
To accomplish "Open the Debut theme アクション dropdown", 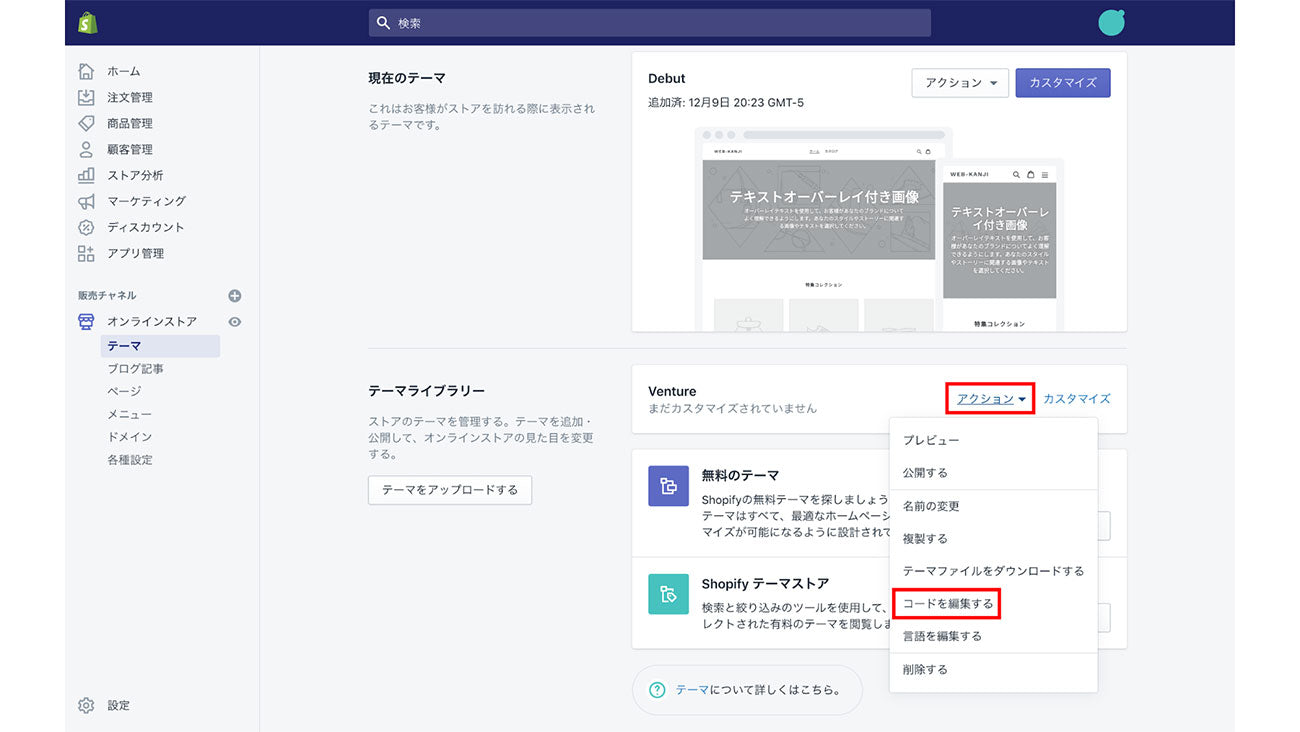I will coord(960,83).
